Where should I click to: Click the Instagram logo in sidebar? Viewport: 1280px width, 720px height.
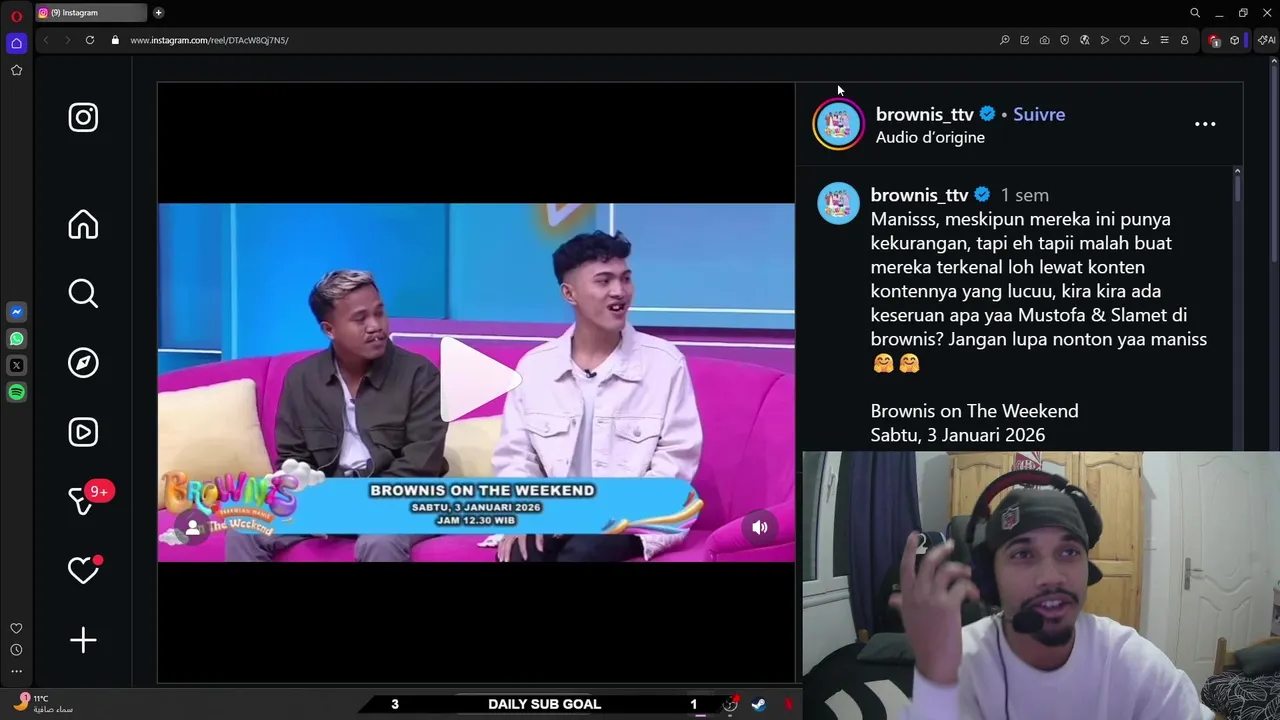click(x=83, y=117)
